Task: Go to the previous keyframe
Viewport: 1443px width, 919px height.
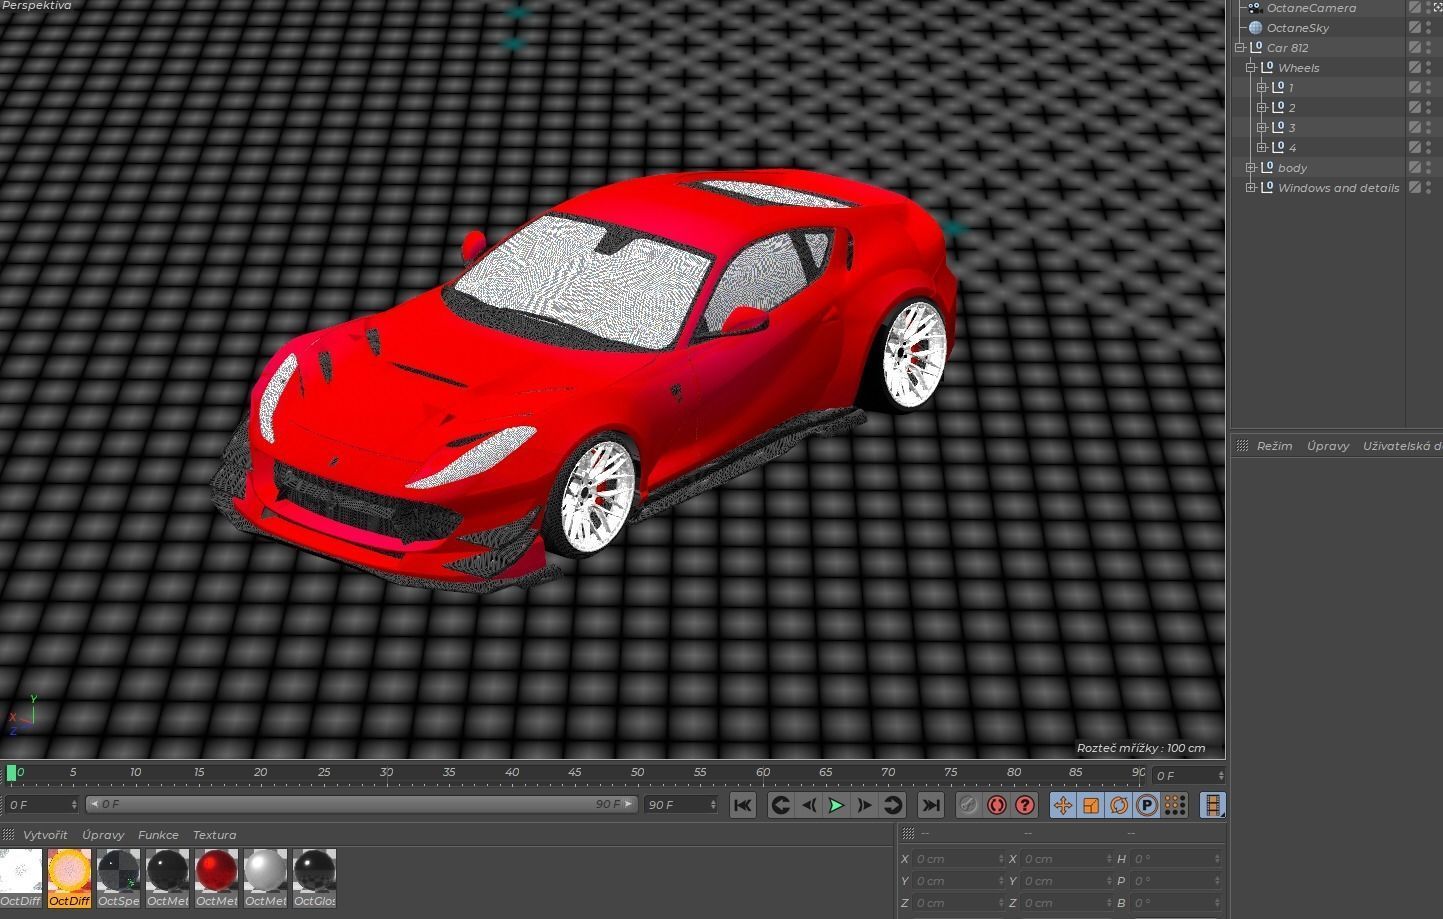Action: click(x=781, y=805)
